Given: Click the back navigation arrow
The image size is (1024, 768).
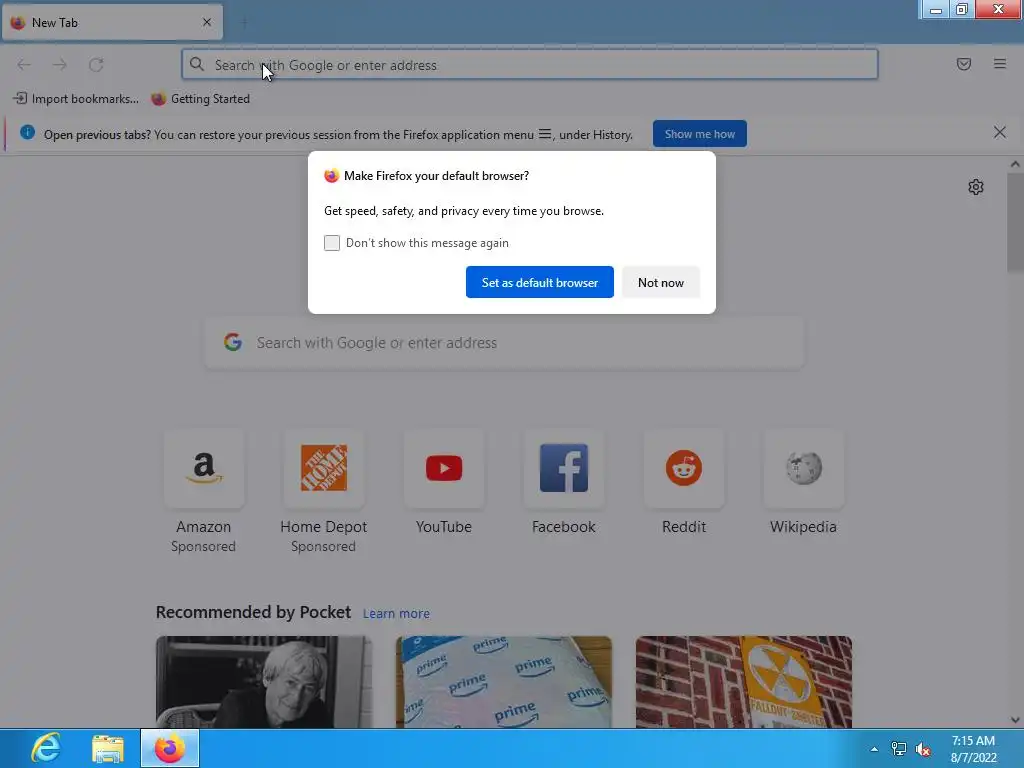Looking at the screenshot, I should tap(24, 65).
